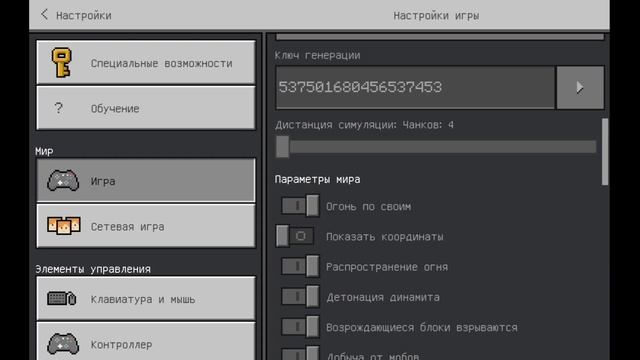Open the Специальные возможности section
The width and height of the screenshot is (640, 360).
(x=146, y=62)
